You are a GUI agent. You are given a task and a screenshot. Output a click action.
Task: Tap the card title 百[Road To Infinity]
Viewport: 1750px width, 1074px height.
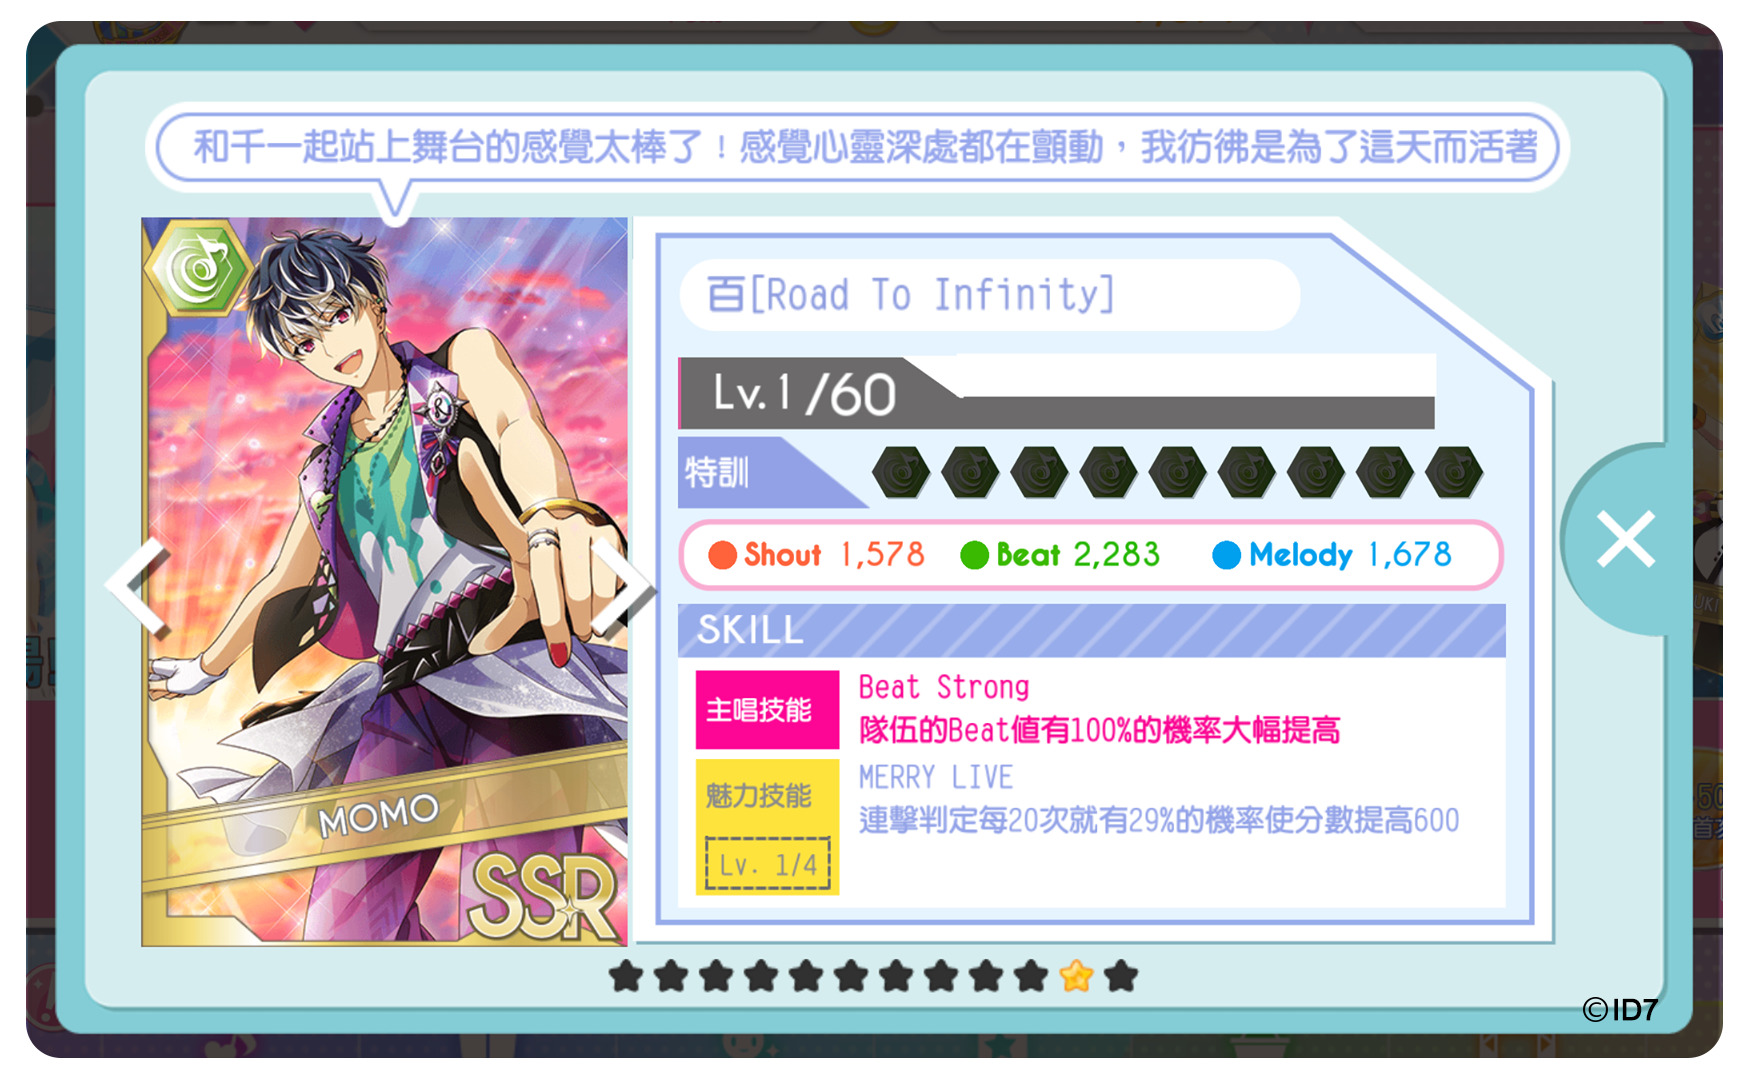point(911,295)
